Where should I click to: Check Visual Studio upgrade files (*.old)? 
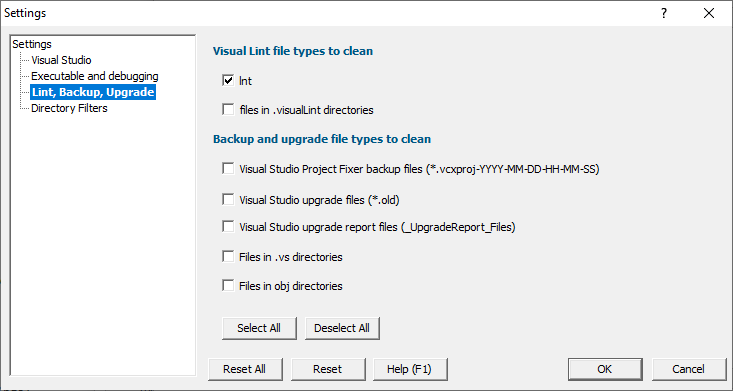click(x=228, y=200)
